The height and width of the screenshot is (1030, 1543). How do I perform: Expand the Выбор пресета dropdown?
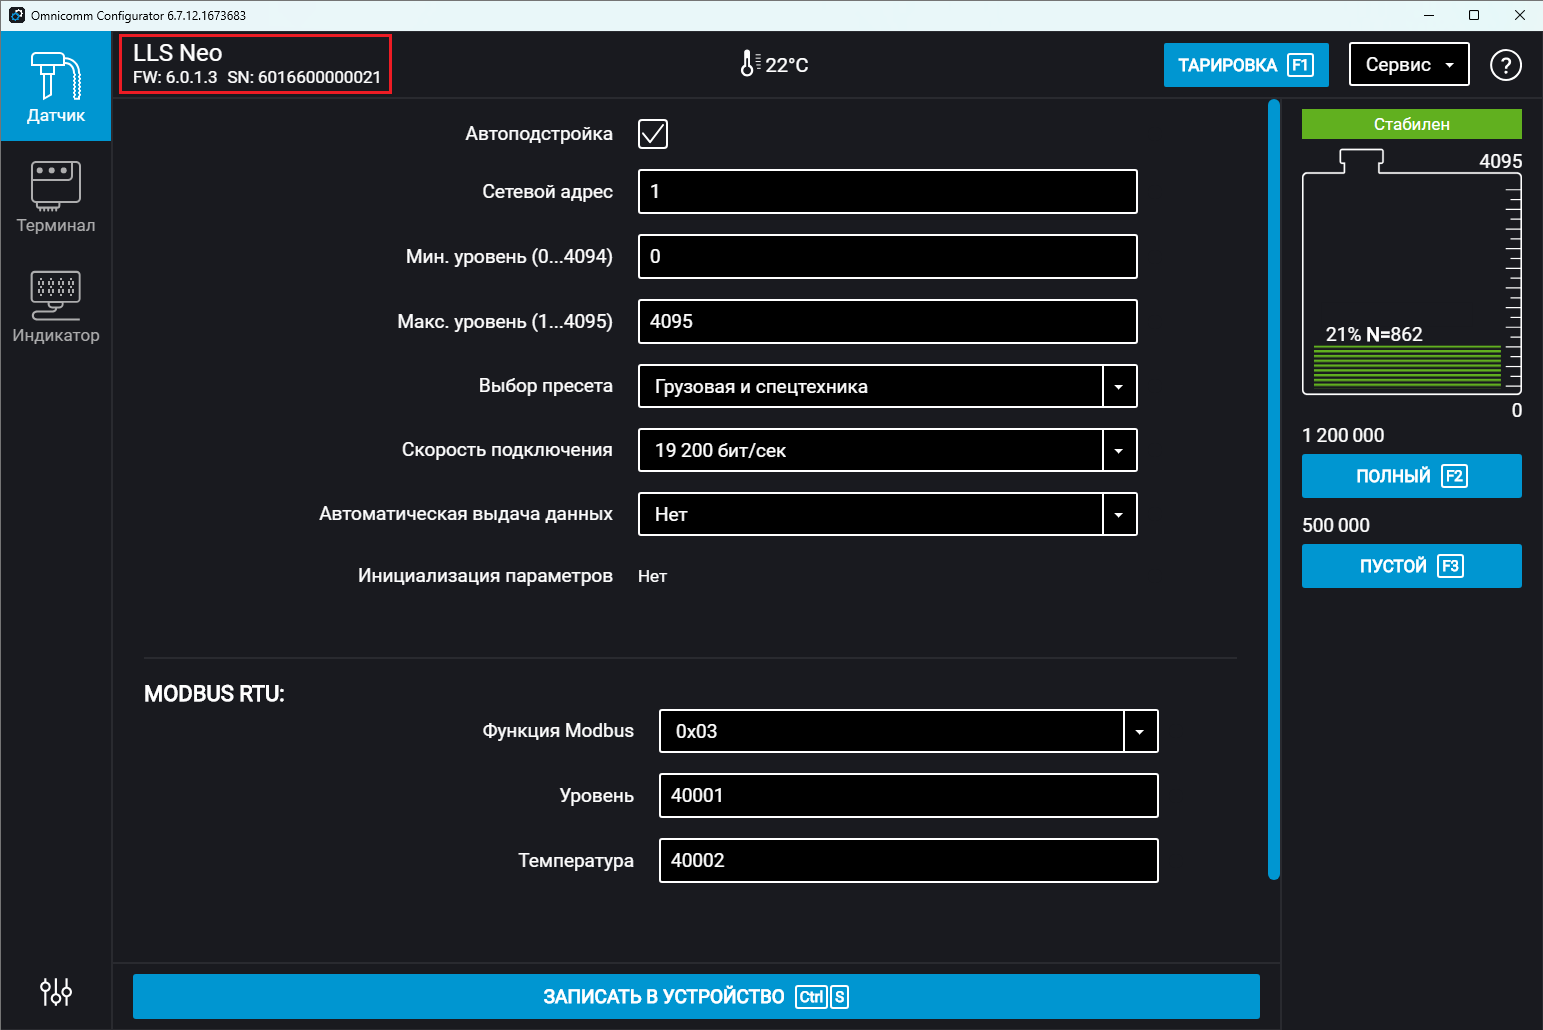tap(1119, 386)
